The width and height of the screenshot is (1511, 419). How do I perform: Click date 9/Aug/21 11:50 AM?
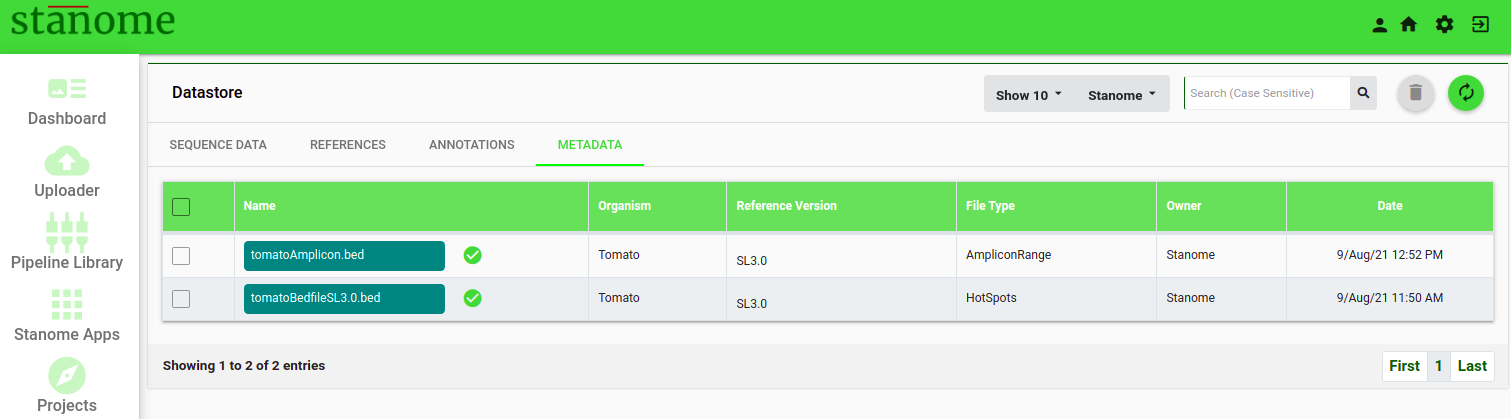(1390, 298)
